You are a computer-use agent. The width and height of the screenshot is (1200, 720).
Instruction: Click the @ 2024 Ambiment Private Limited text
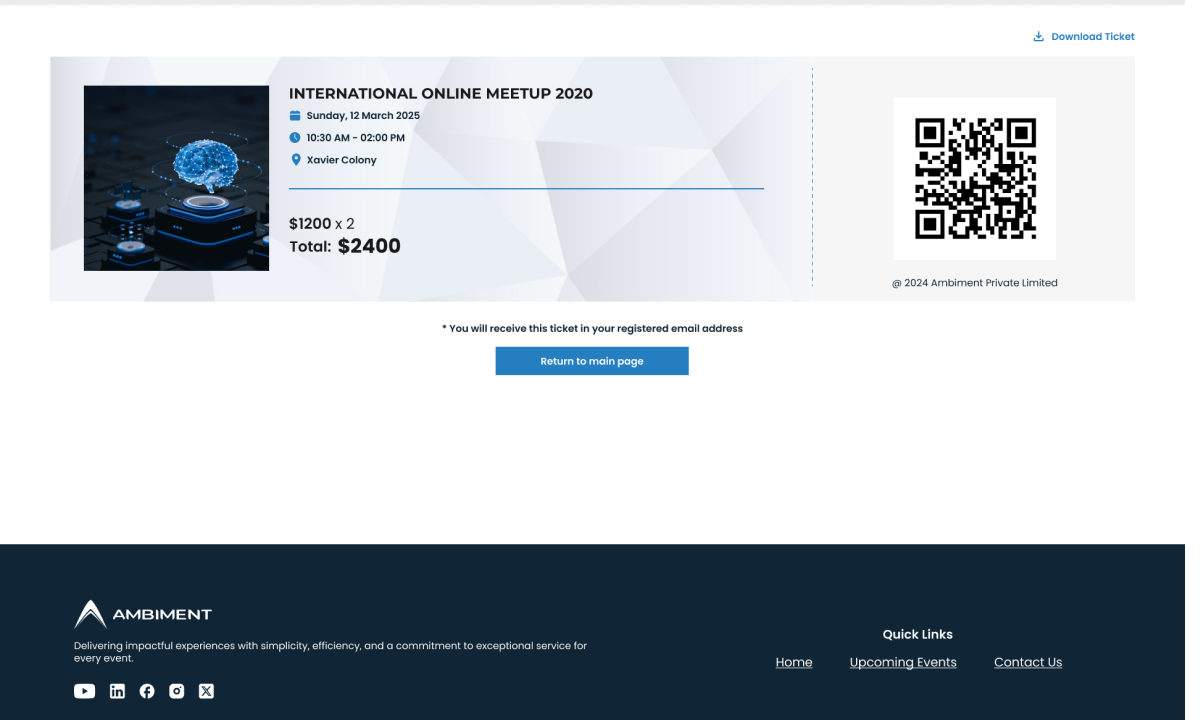point(975,283)
